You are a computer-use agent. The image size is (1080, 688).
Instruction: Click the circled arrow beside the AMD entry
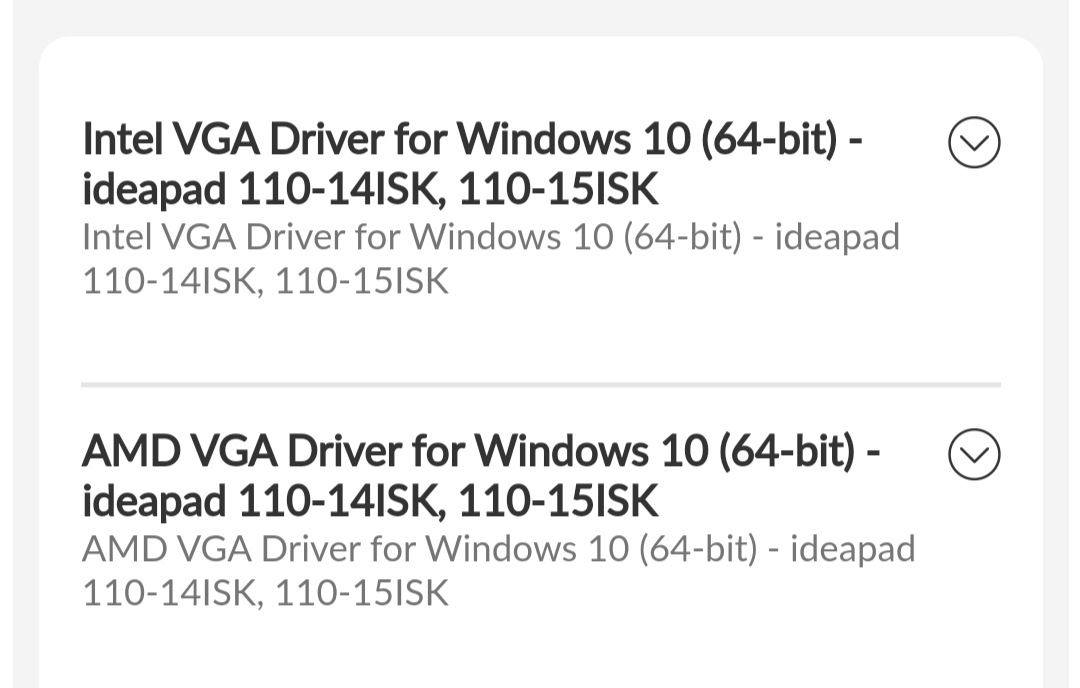click(x=973, y=454)
